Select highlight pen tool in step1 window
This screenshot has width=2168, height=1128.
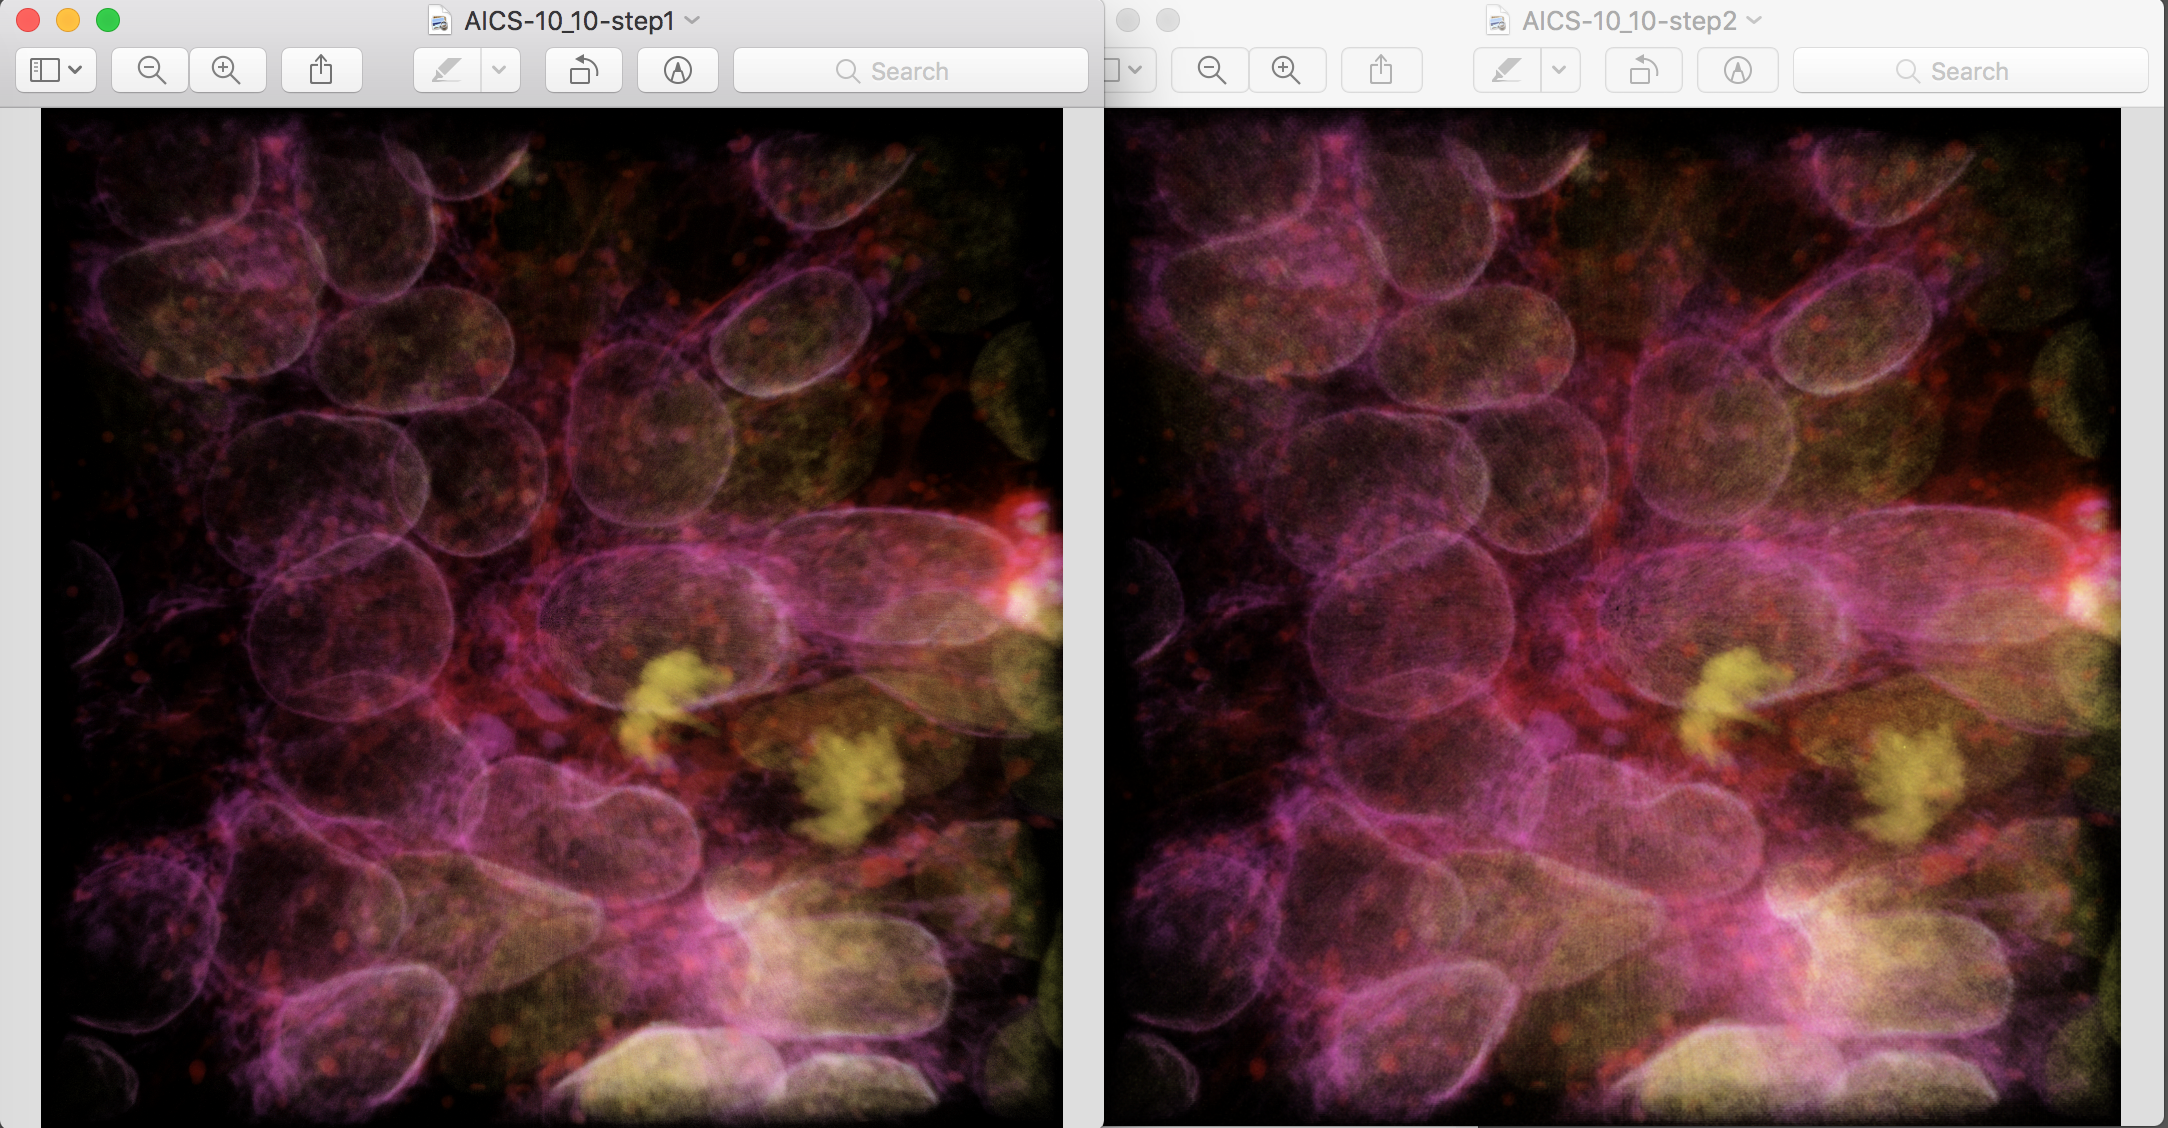coord(447,70)
